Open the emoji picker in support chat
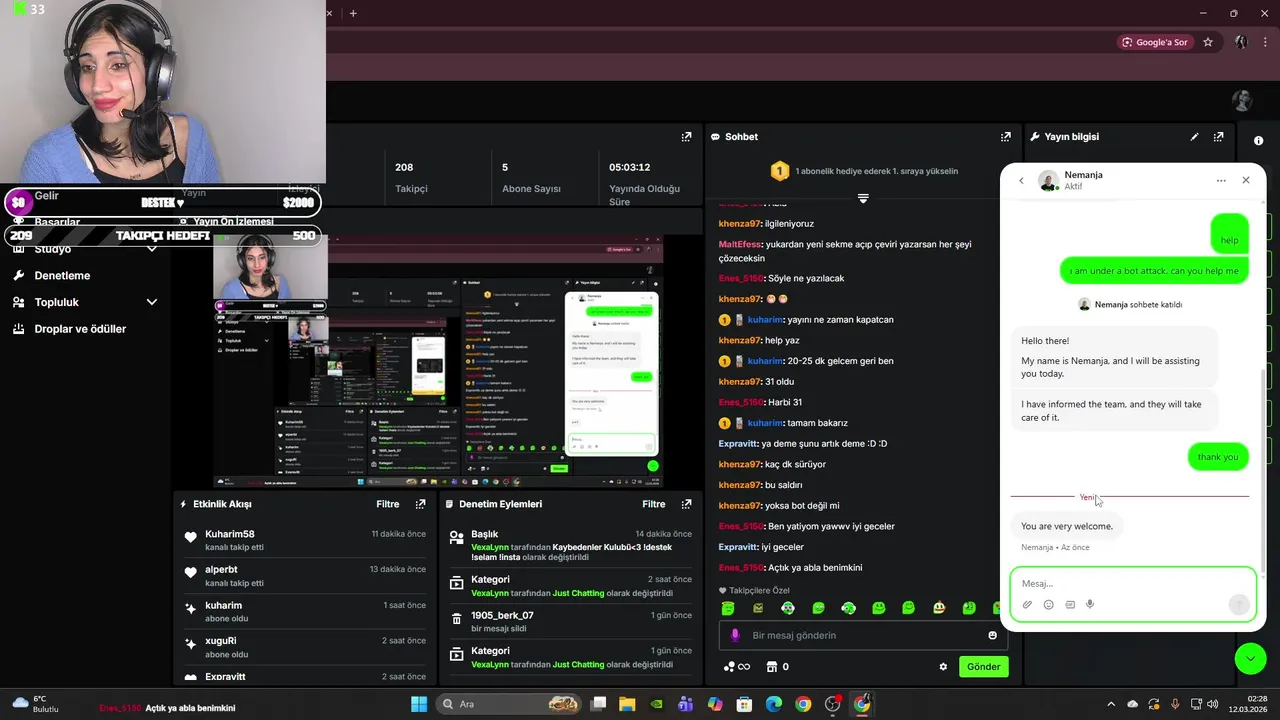Screen dimensions: 1280x720 point(1048,604)
